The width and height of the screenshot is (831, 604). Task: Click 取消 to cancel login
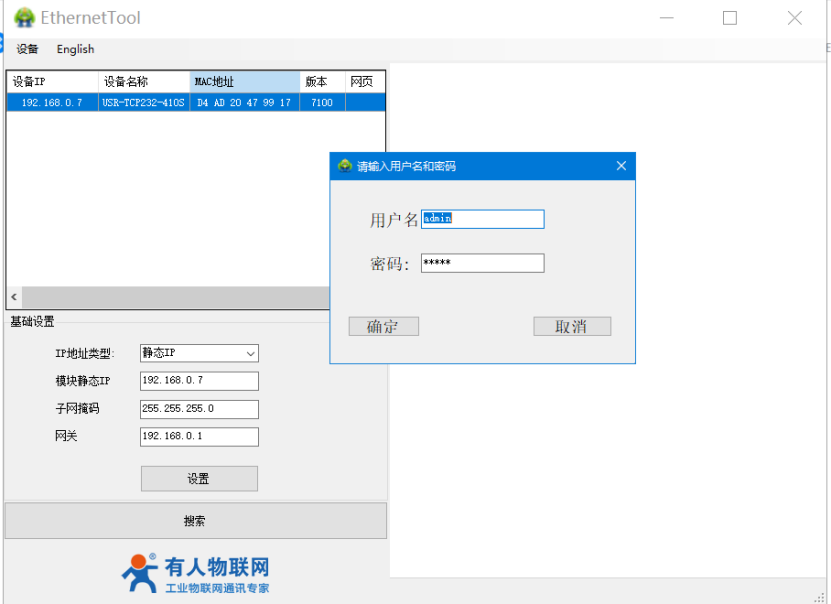click(x=571, y=327)
